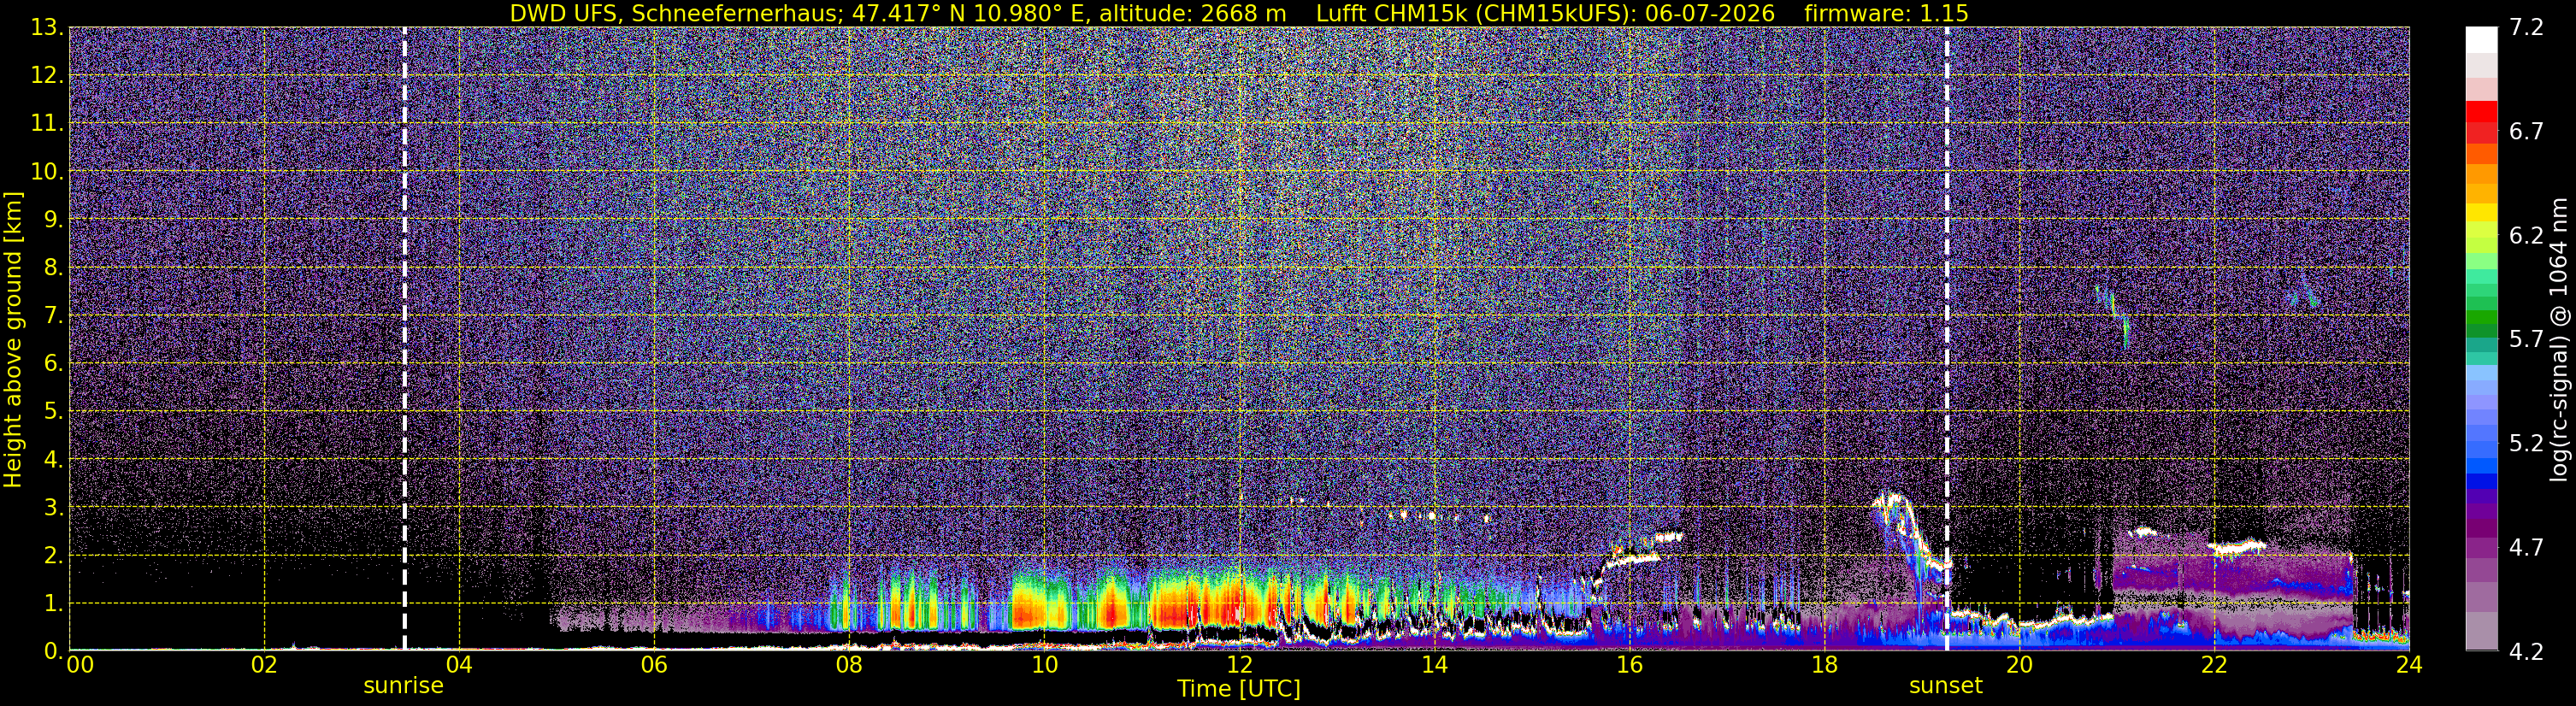Viewport: 2576px width, 706px height.
Task: Click the red segment of the colorbar
Action: pyautogui.click(x=2481, y=112)
